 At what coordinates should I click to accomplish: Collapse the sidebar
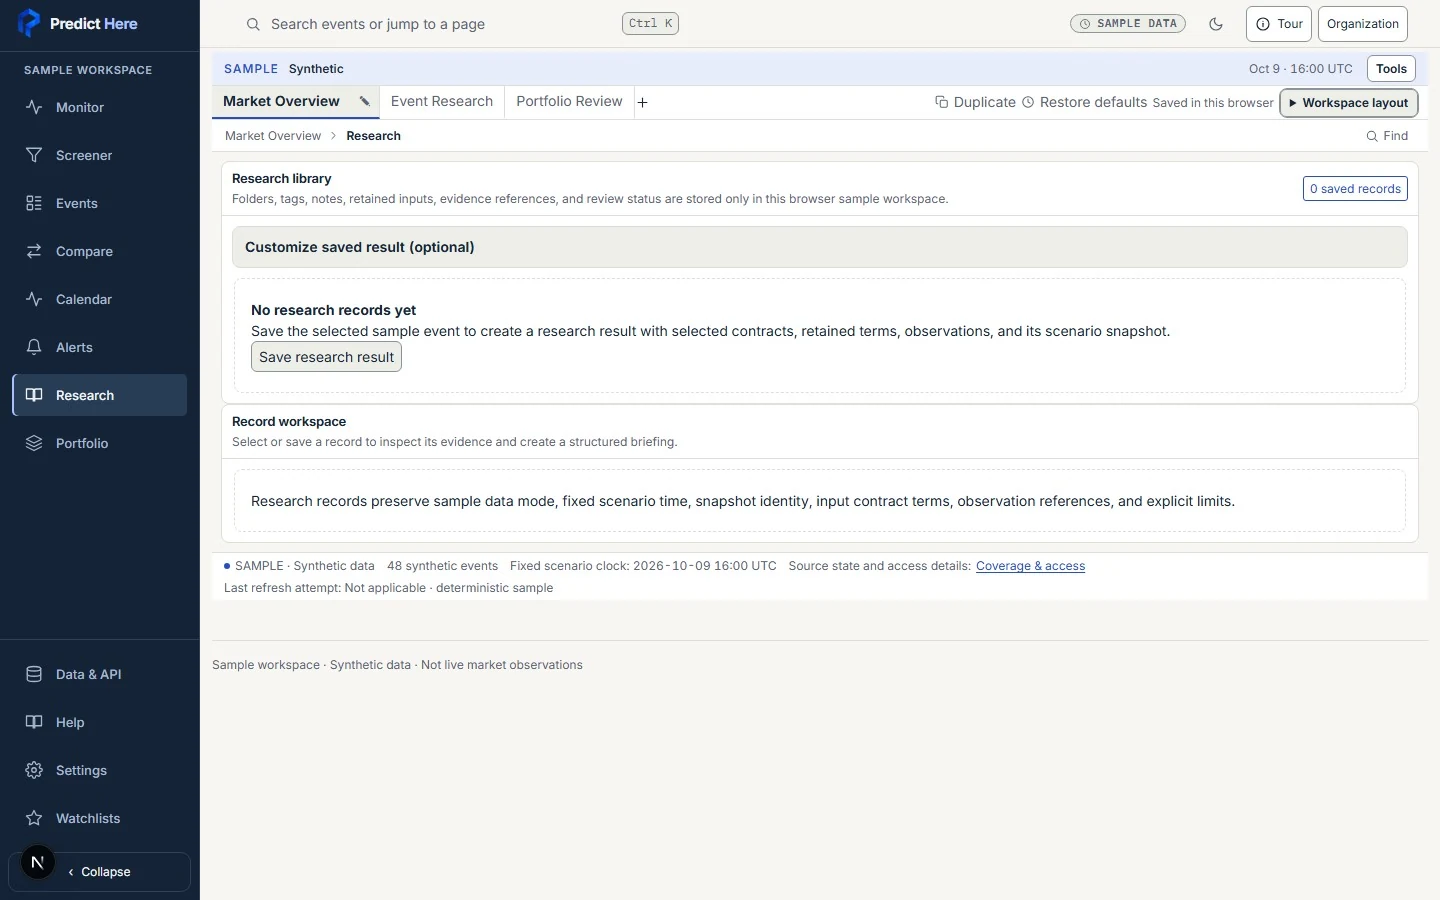click(x=100, y=872)
